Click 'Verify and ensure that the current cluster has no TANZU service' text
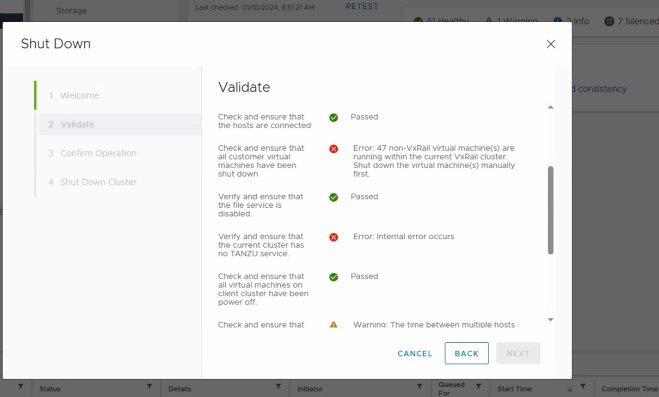The image size is (659, 397). pyautogui.click(x=261, y=245)
